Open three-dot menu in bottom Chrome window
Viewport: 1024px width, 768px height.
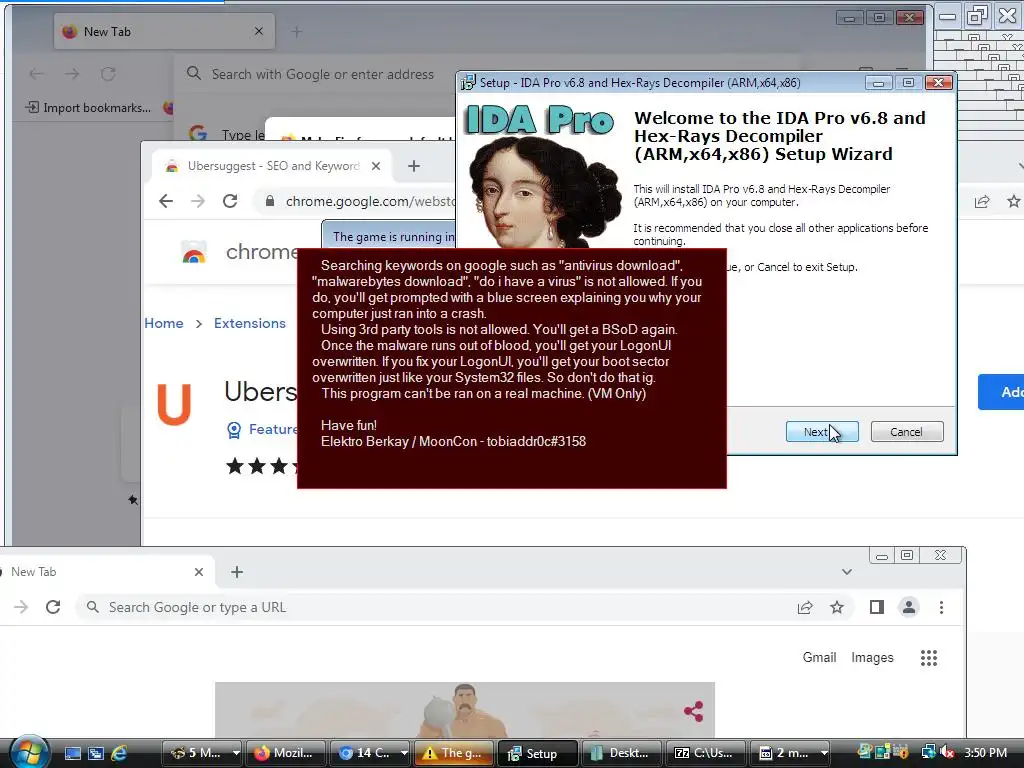941,607
